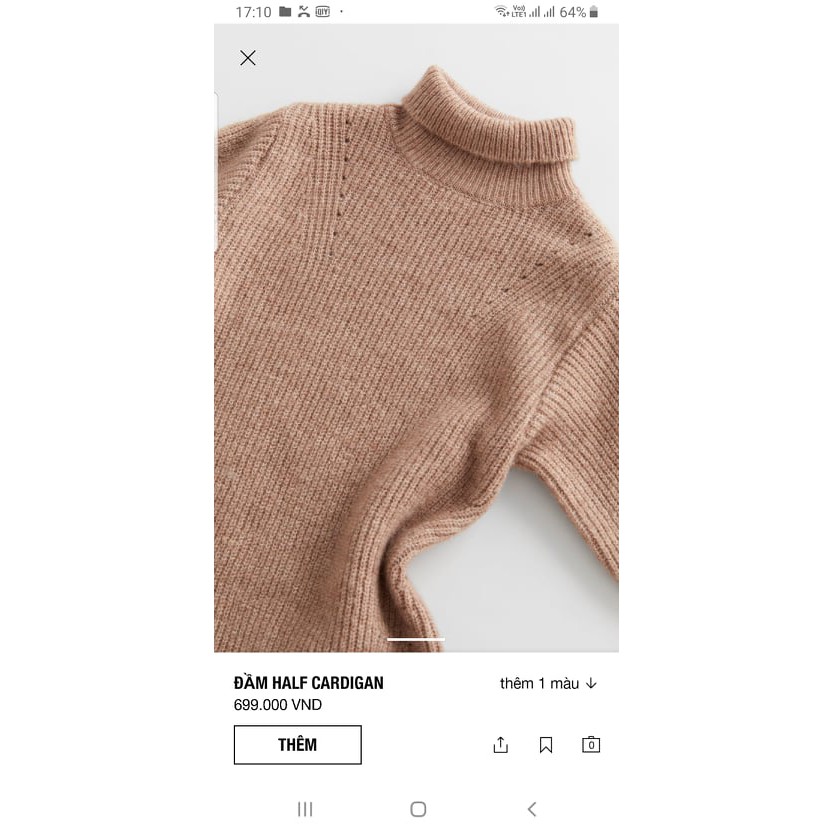Tap the iQIYI notification icon
Viewport: 833px width, 833px height.
[322, 11]
